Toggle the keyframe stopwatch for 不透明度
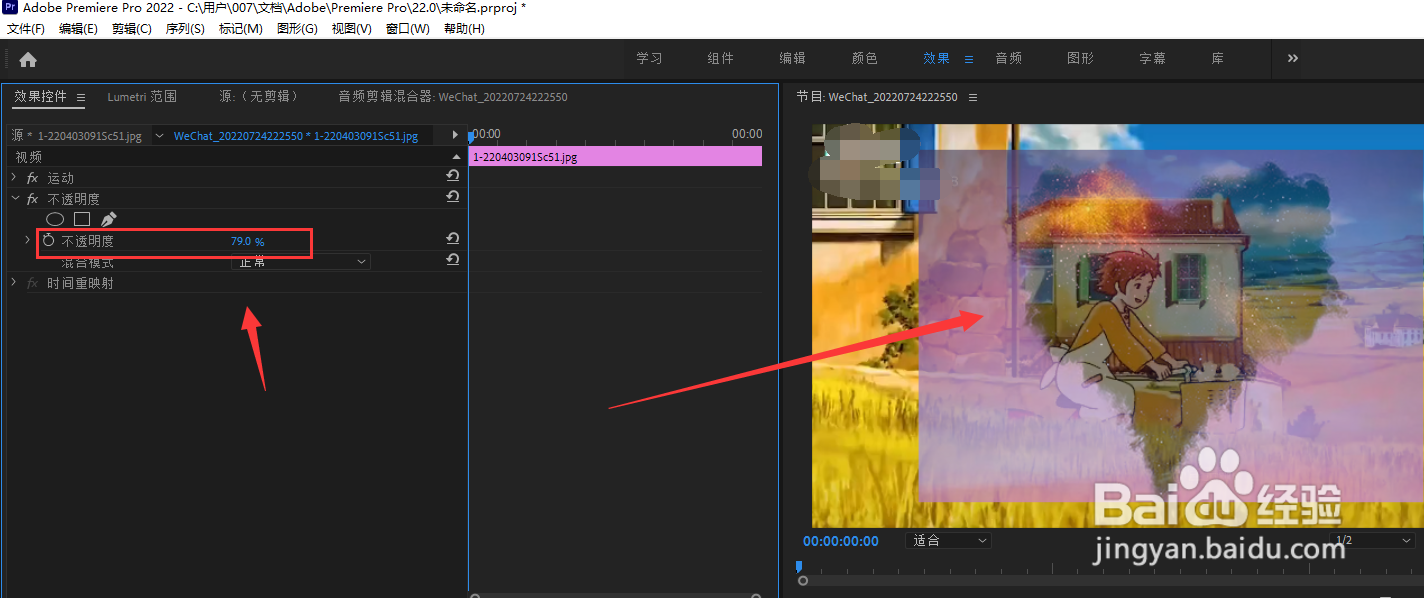This screenshot has height=598, width=1424. click(x=49, y=239)
